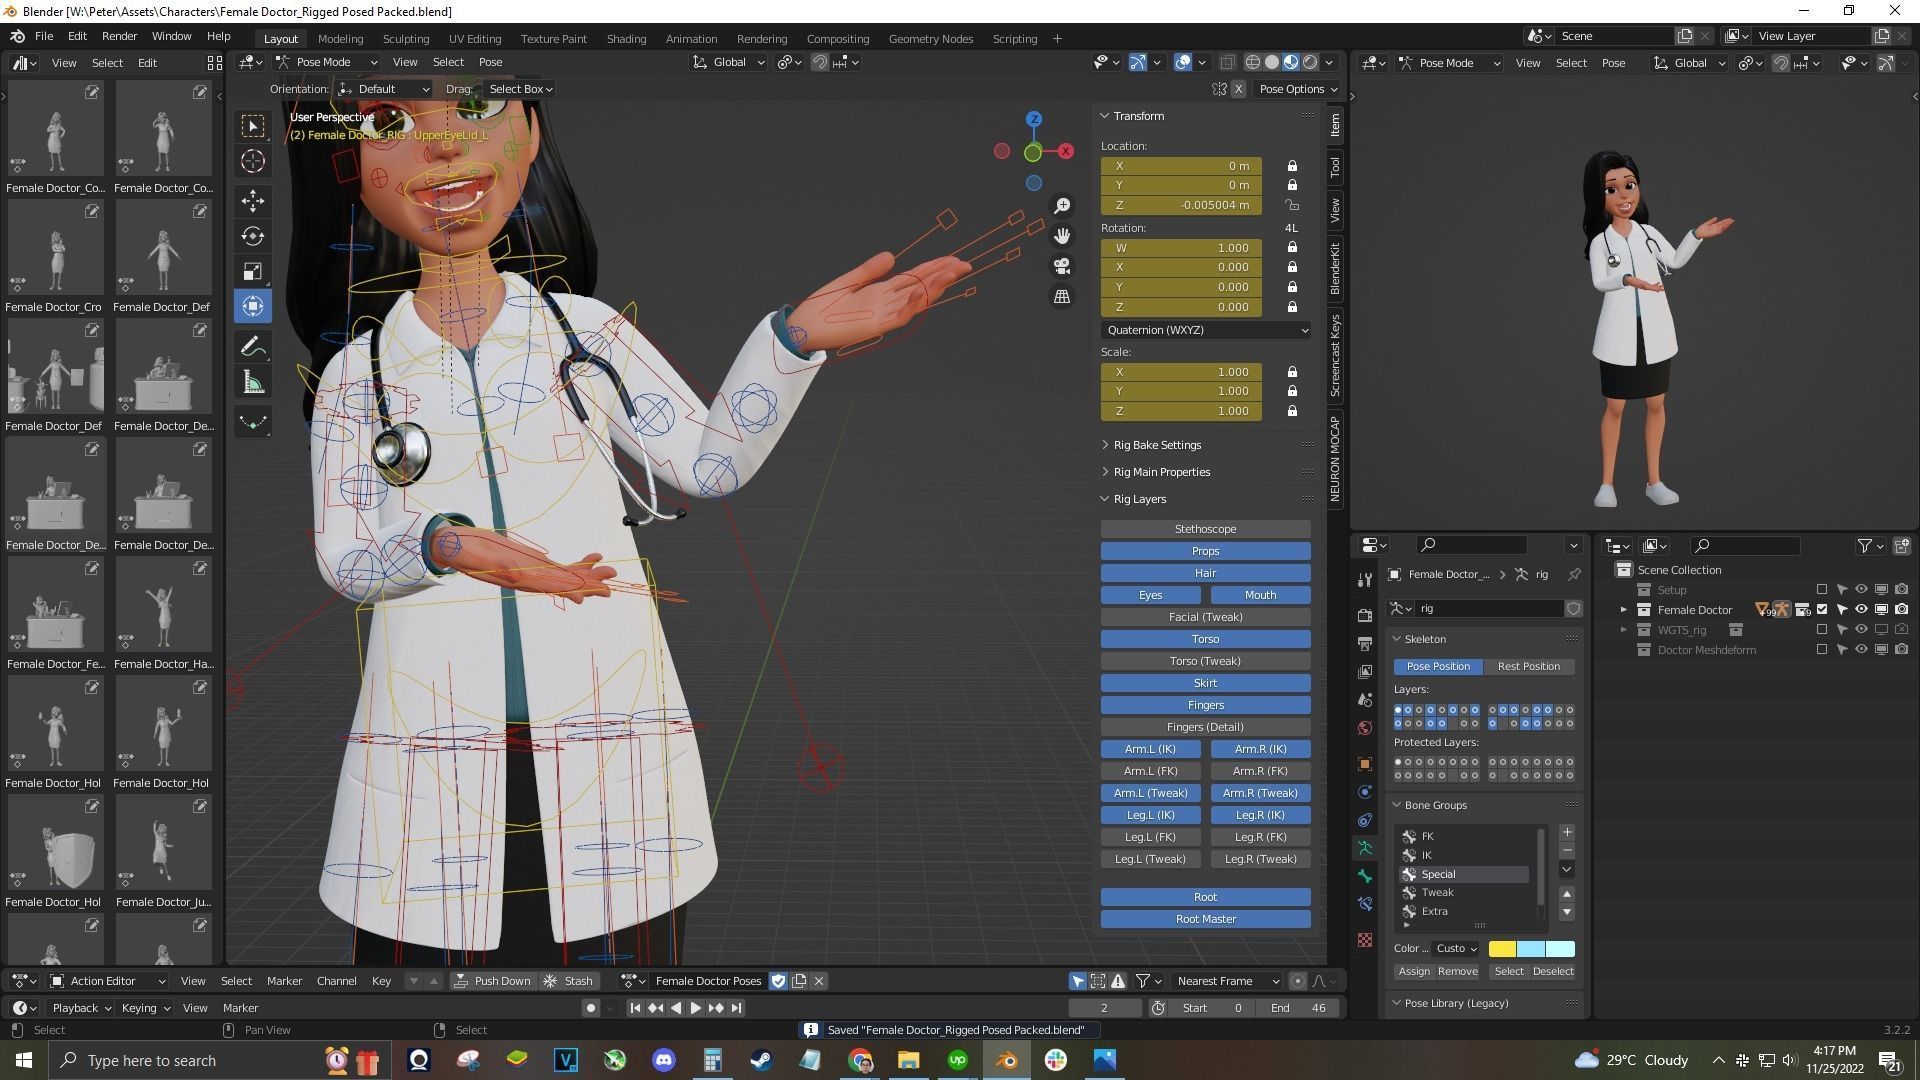Pick the Annotate pencil tool
1920x1080 pixels.
pyautogui.click(x=253, y=346)
